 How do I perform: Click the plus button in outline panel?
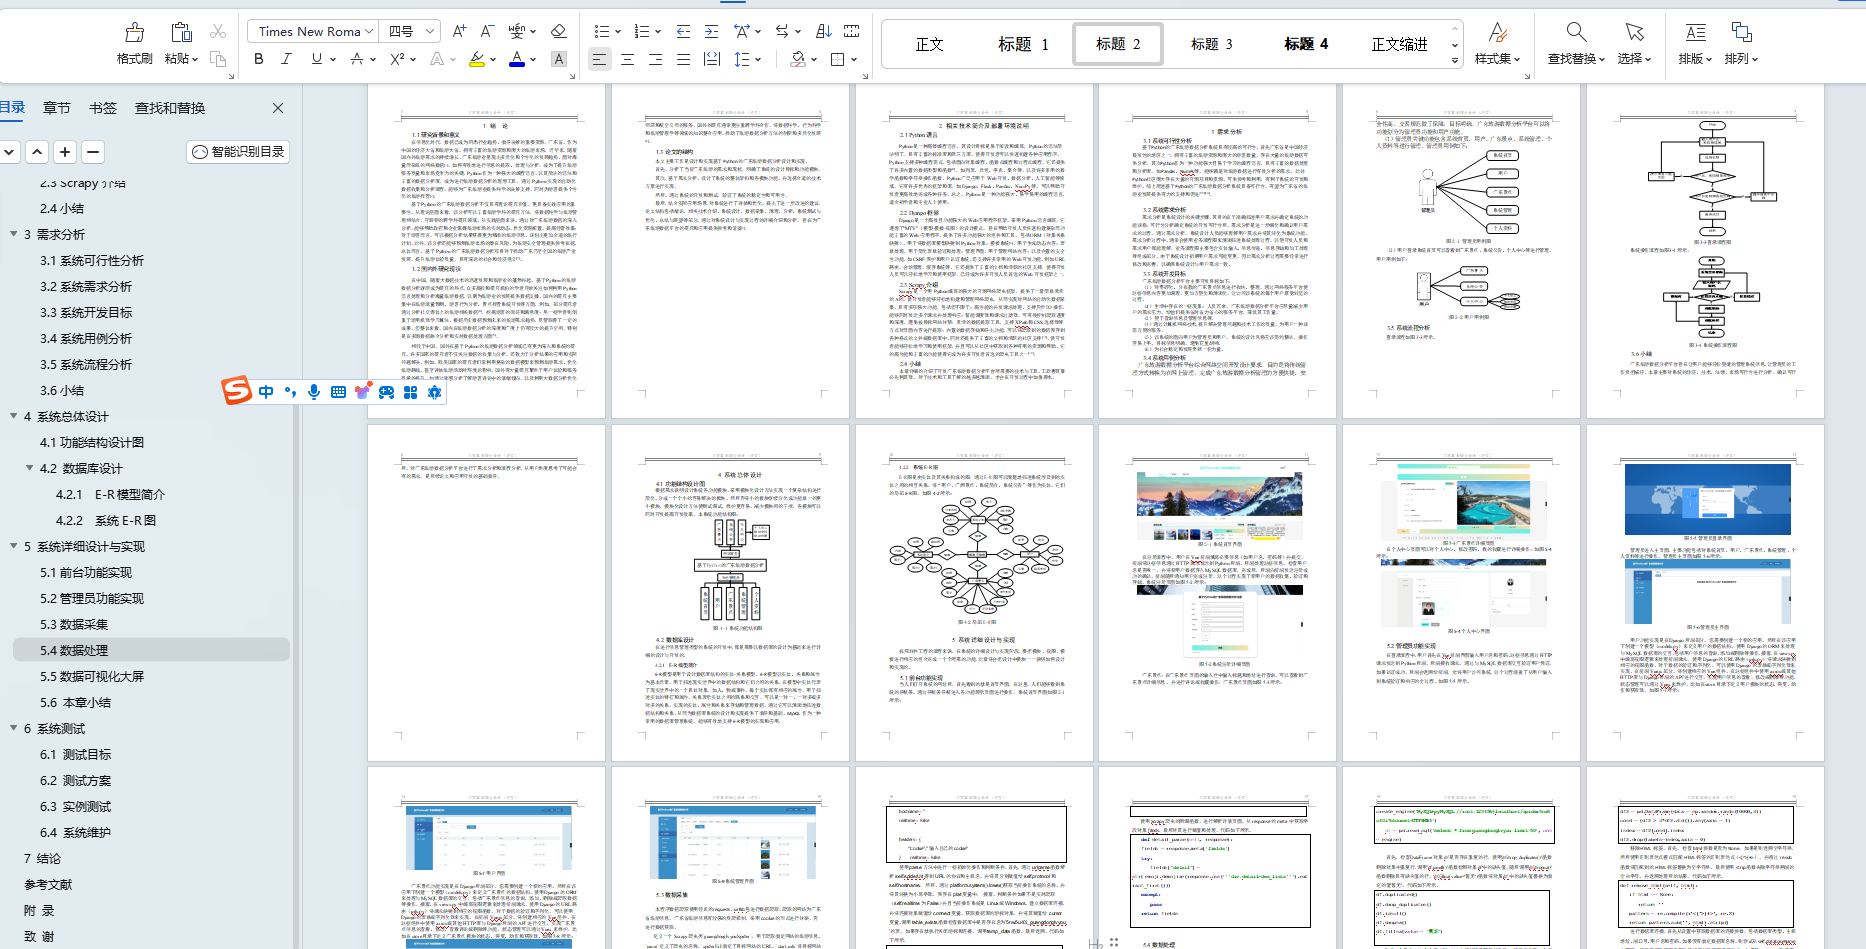pyautogui.click(x=65, y=152)
